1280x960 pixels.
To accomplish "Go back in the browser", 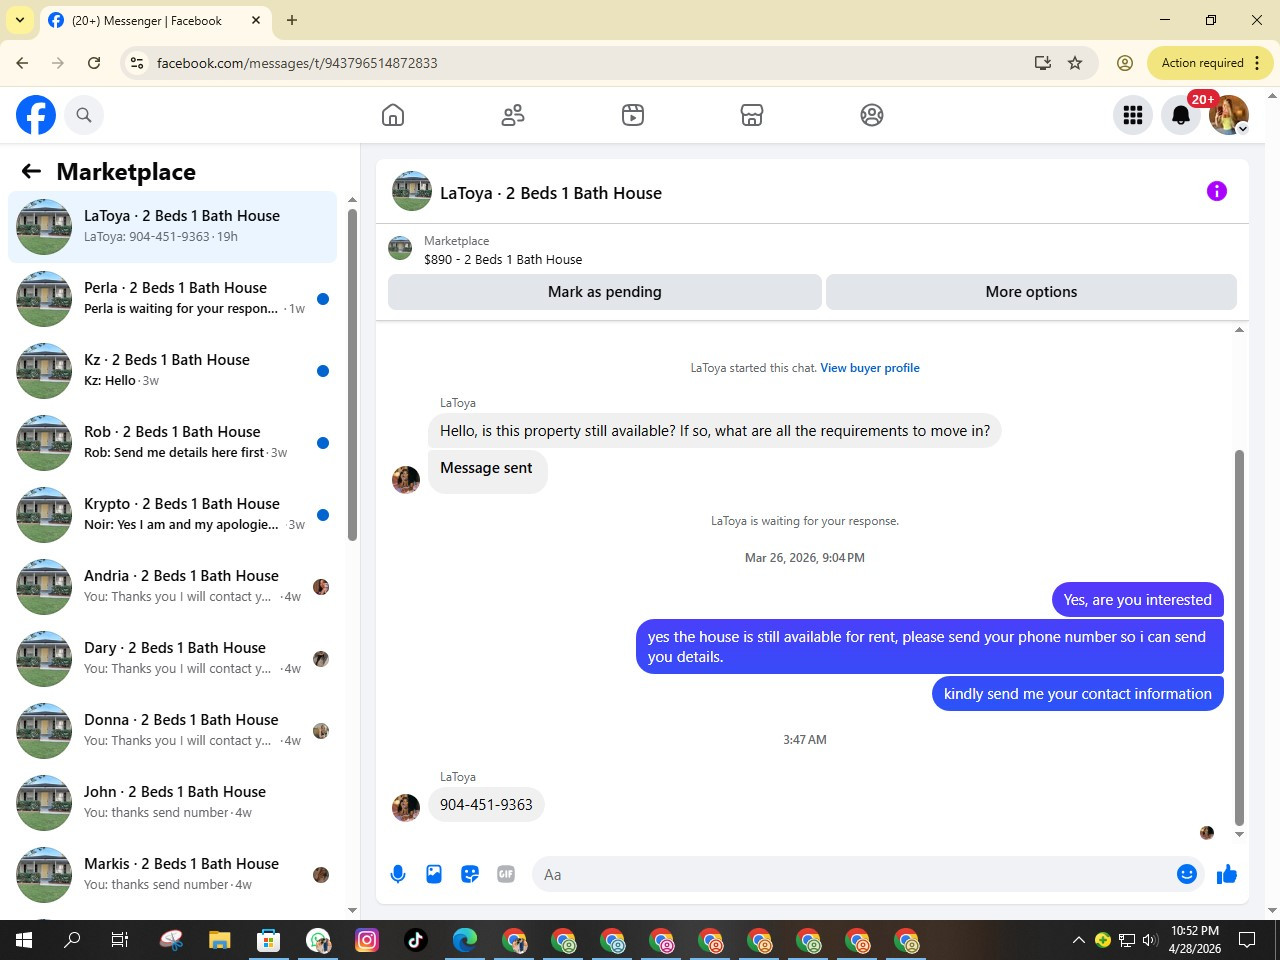I will click(x=22, y=63).
